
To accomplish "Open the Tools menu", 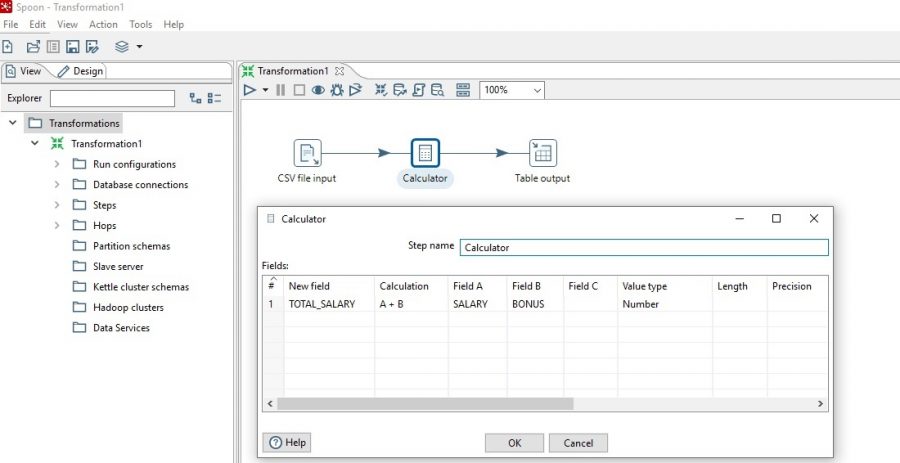I will click(x=141, y=24).
